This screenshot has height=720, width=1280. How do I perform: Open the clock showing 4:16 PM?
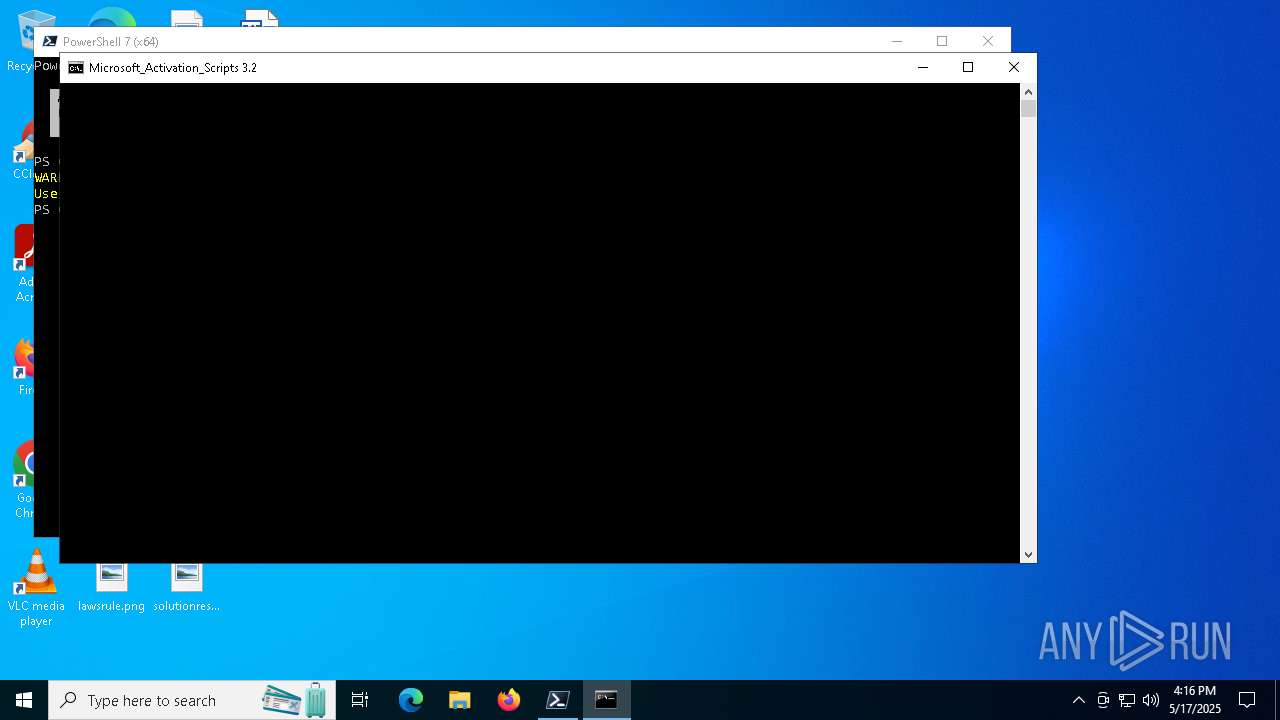(x=1195, y=700)
